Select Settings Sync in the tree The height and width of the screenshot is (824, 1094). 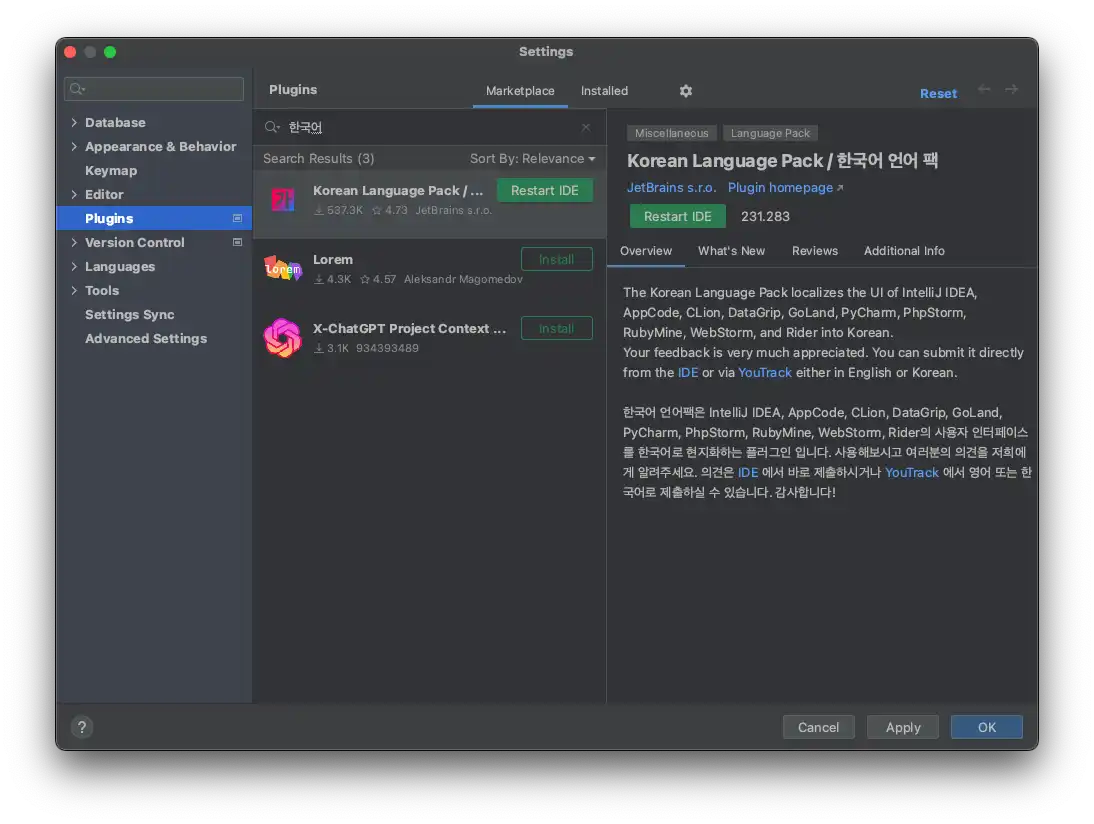pyautogui.click(x=130, y=315)
